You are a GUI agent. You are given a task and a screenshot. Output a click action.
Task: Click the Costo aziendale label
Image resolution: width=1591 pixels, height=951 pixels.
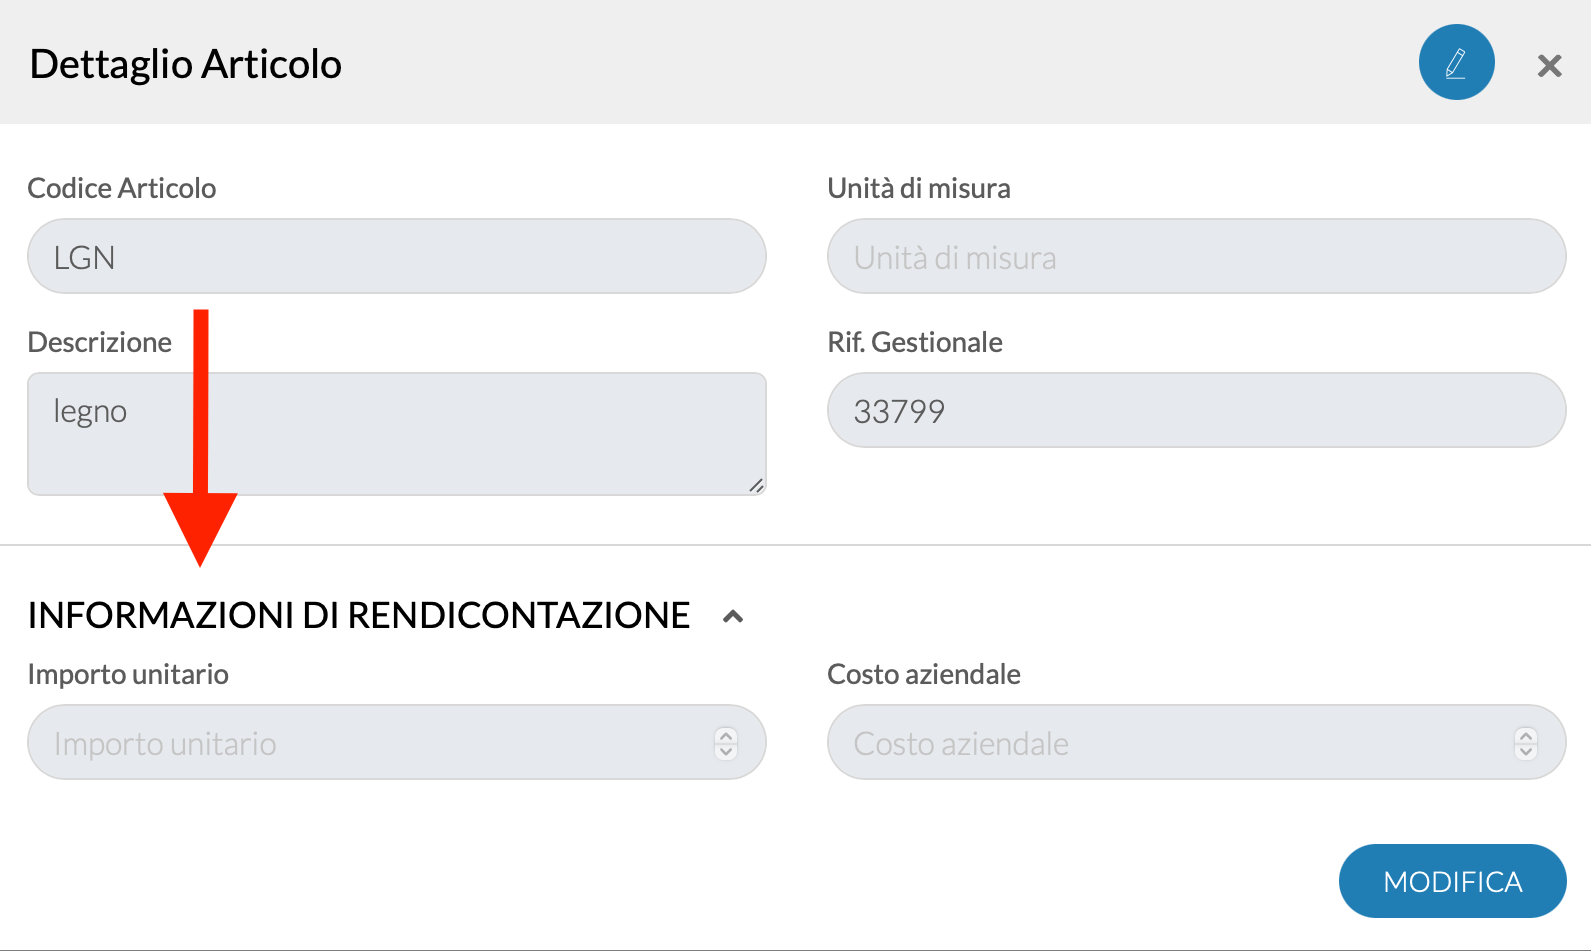(x=924, y=674)
